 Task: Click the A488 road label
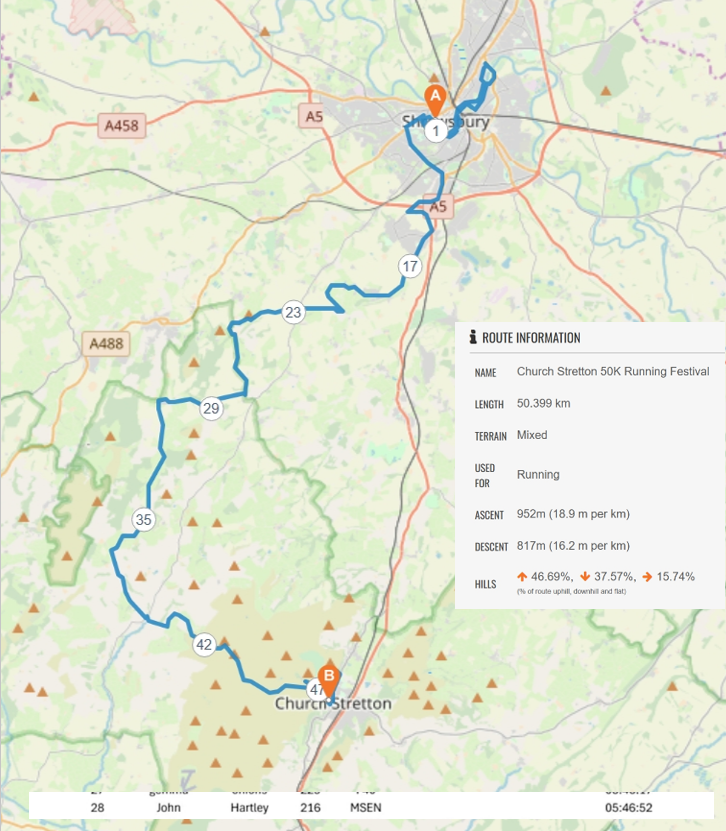[106, 344]
